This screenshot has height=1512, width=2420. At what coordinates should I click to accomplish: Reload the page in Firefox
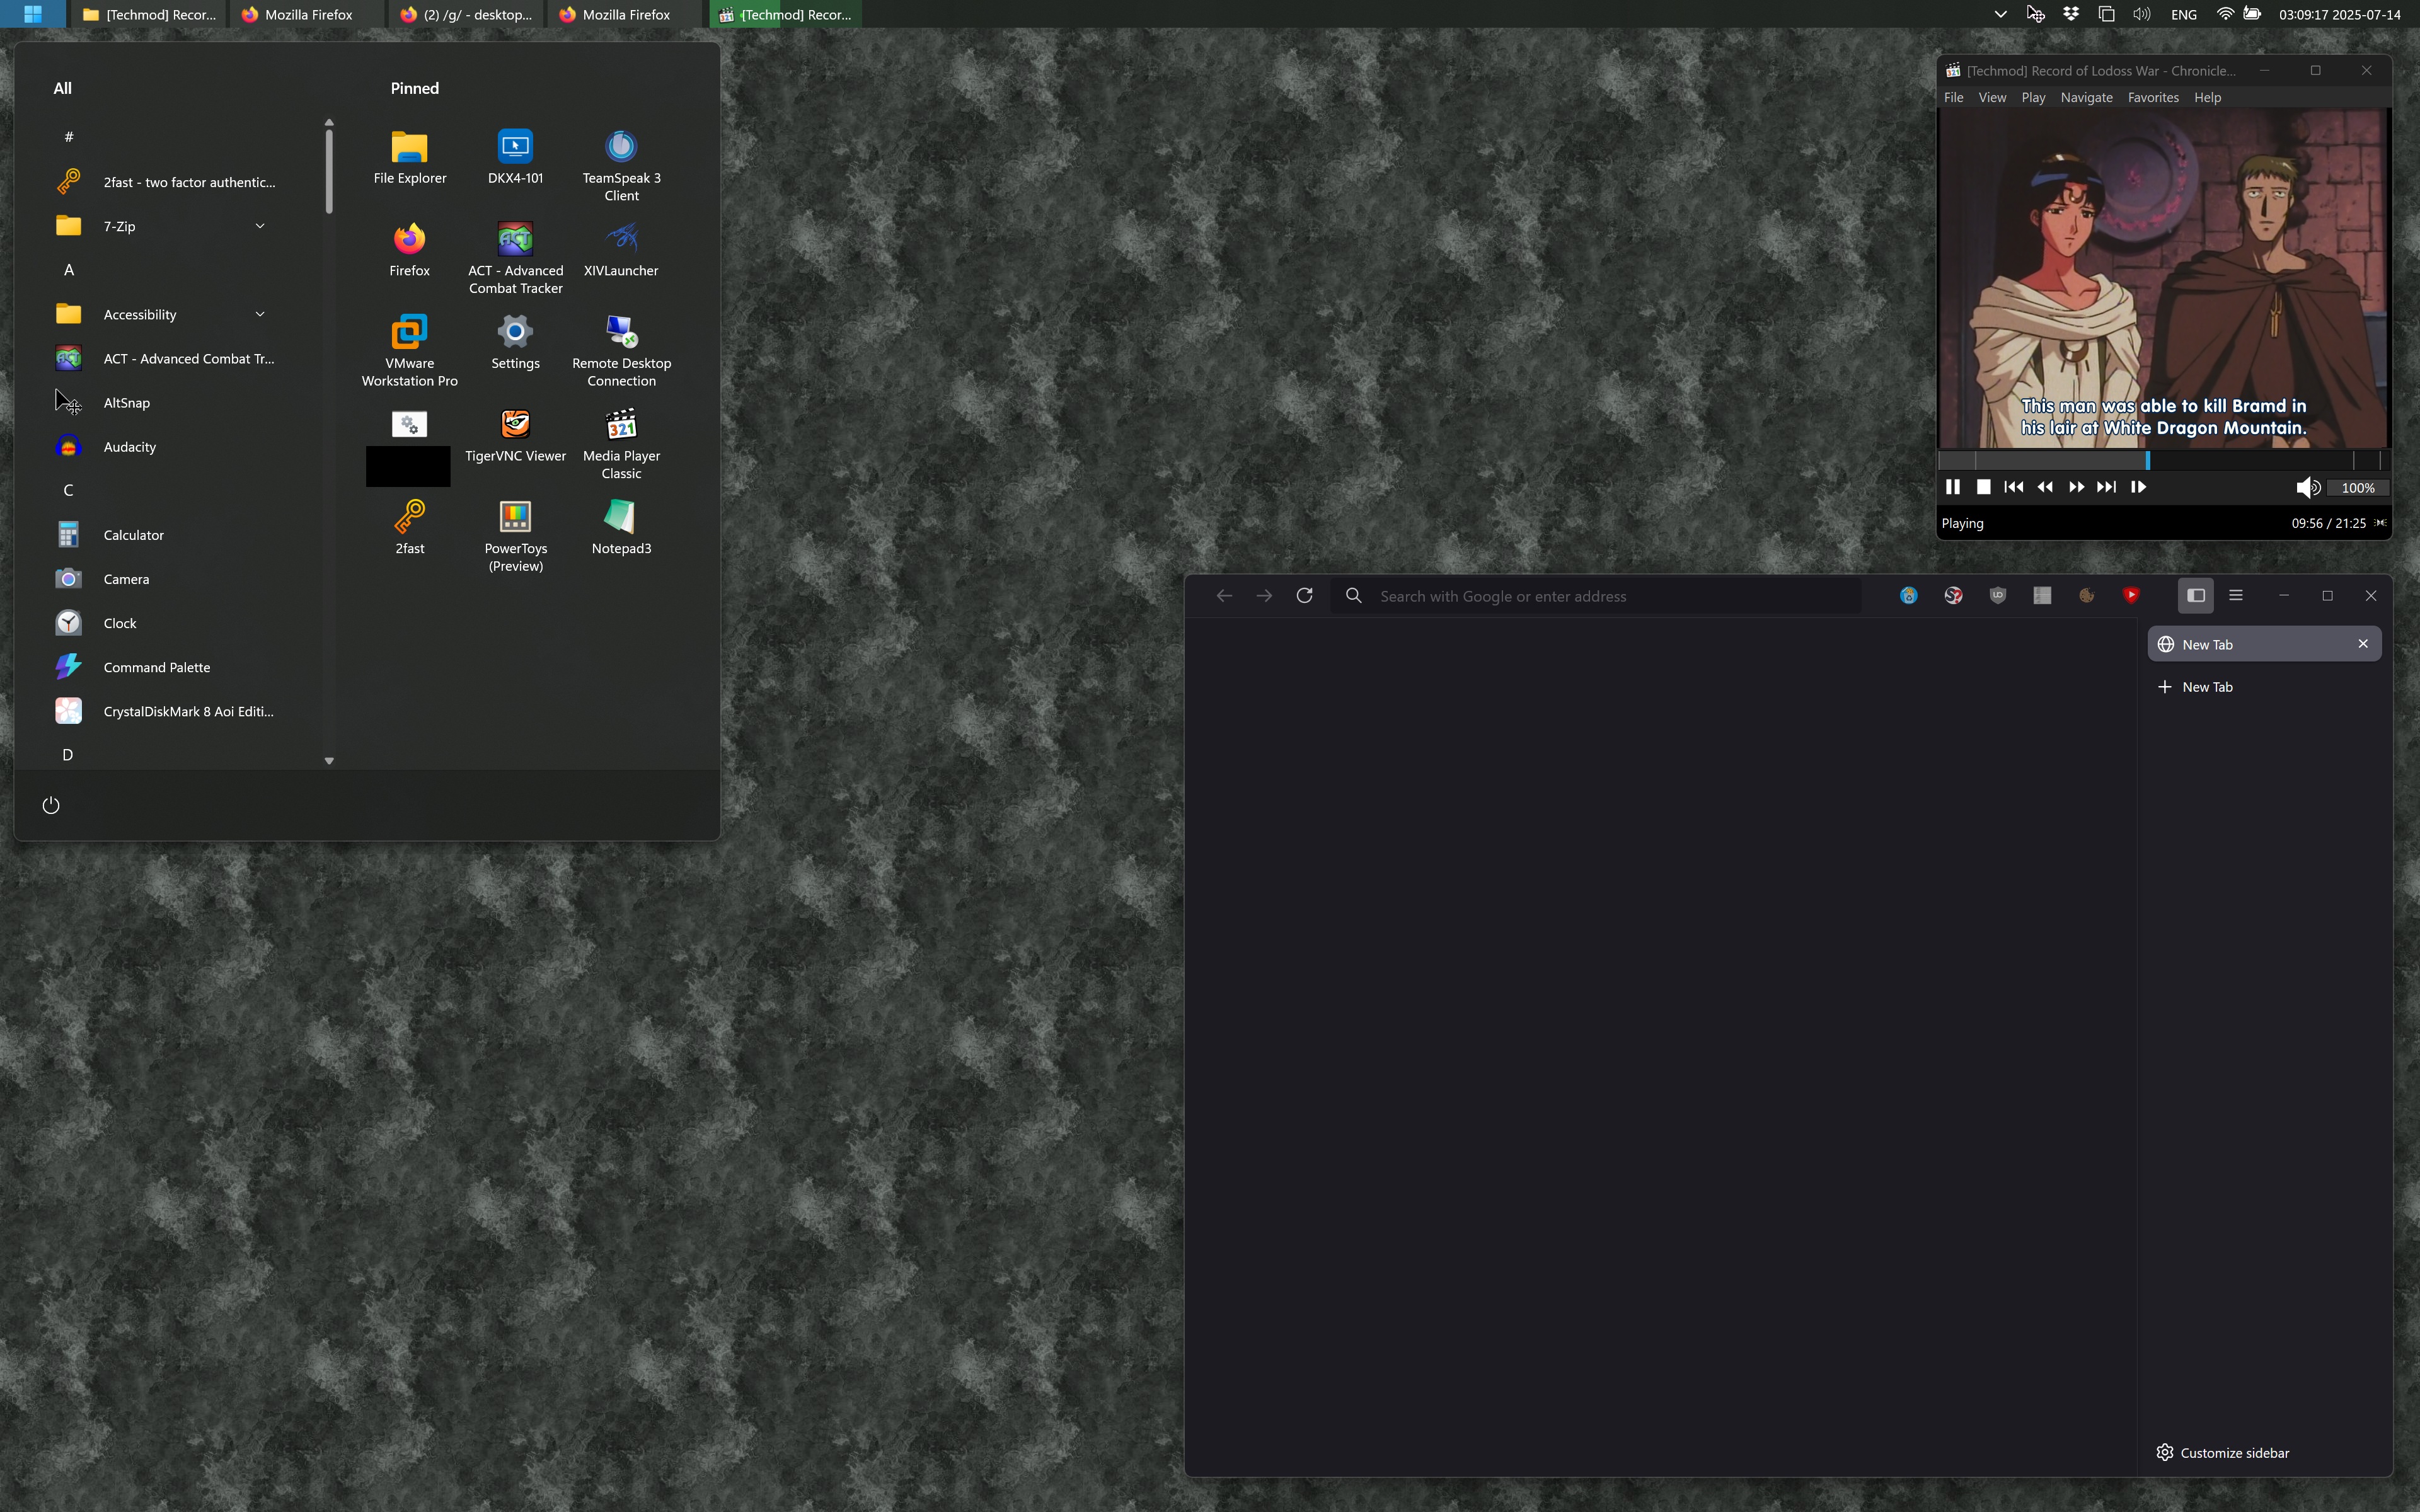click(1304, 596)
